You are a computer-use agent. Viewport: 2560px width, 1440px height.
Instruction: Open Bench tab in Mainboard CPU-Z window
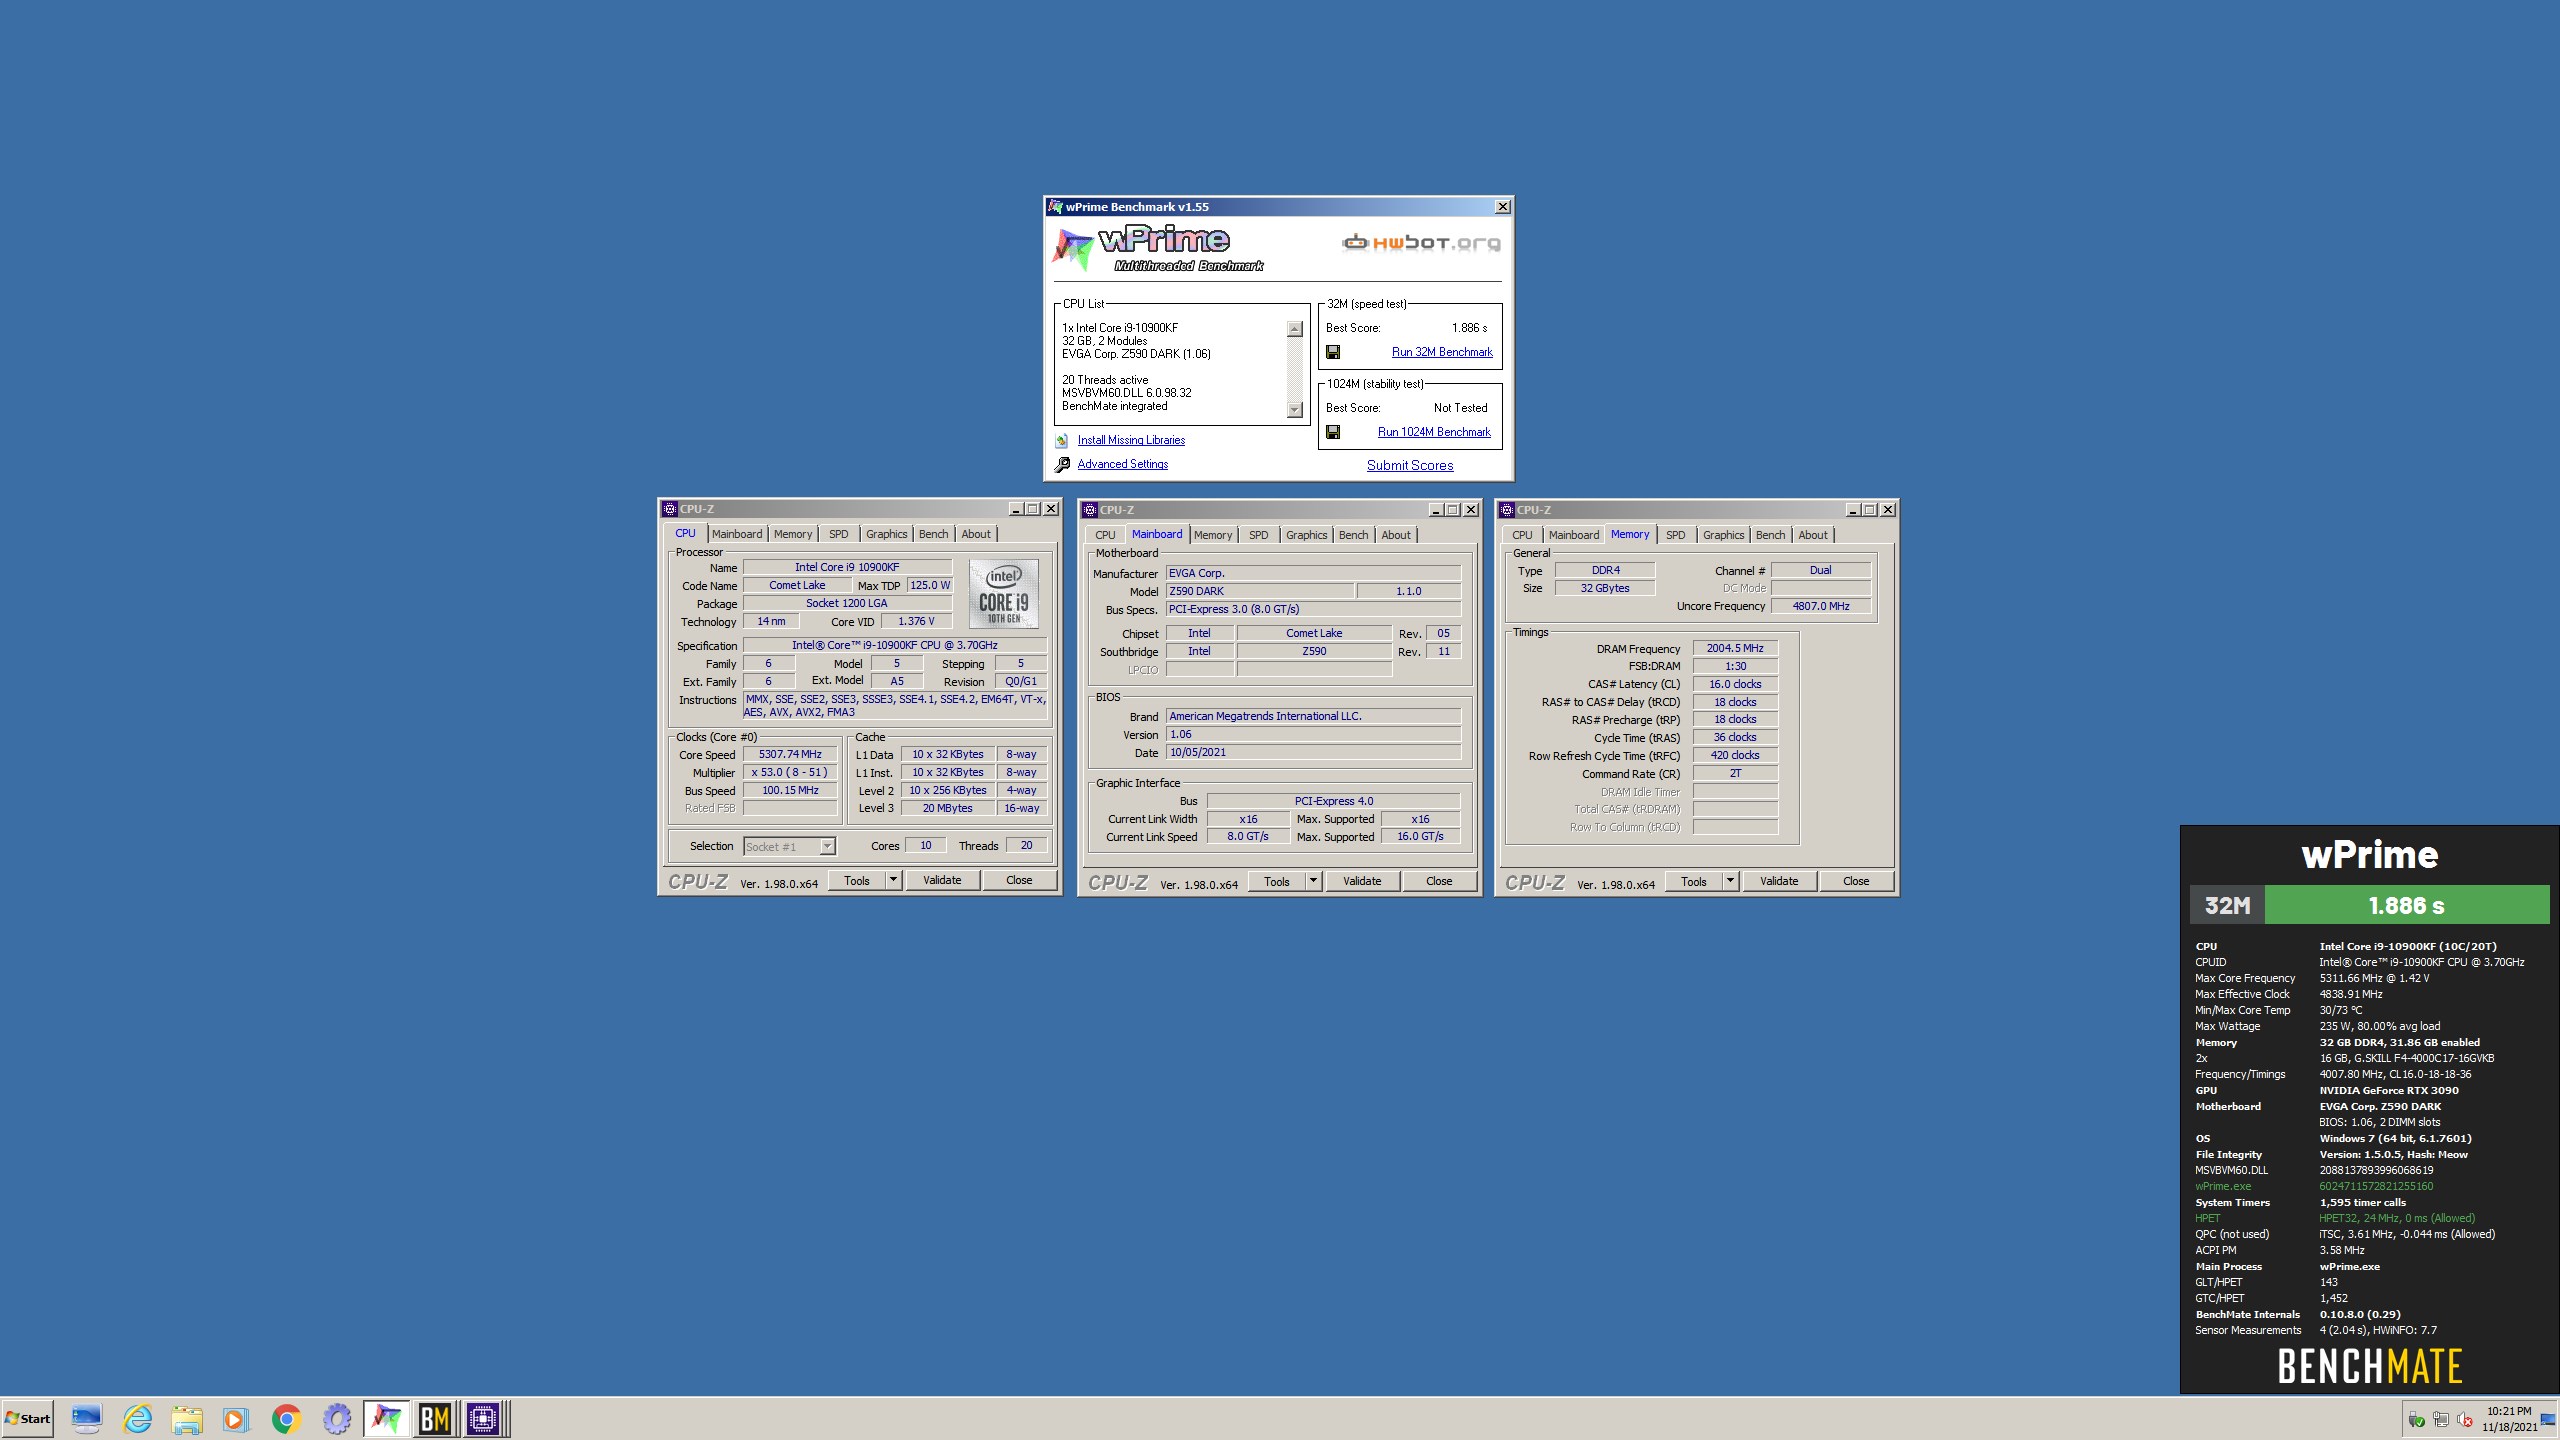click(x=1353, y=535)
